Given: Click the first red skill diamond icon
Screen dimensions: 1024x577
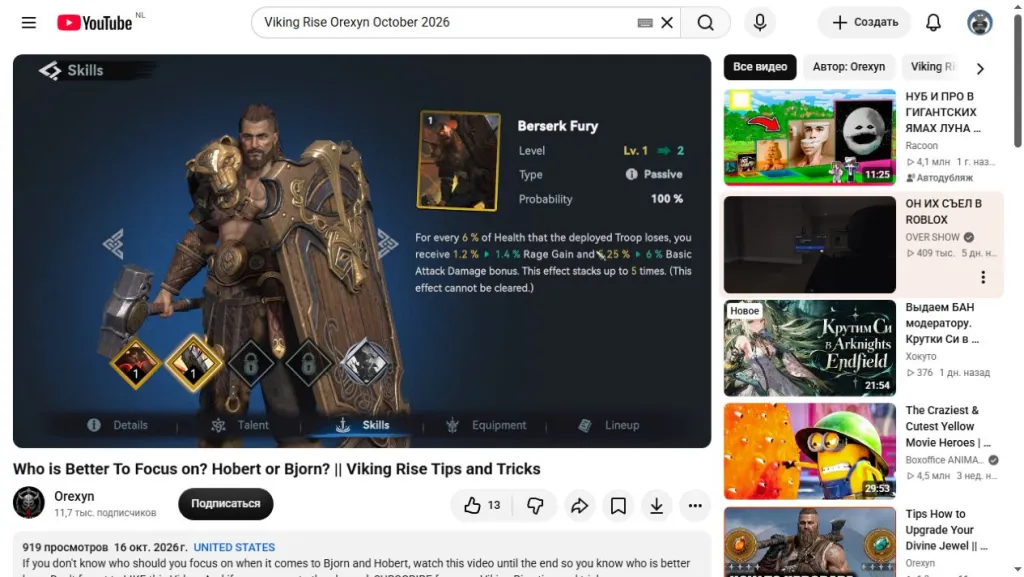Looking at the screenshot, I should 135,364.
